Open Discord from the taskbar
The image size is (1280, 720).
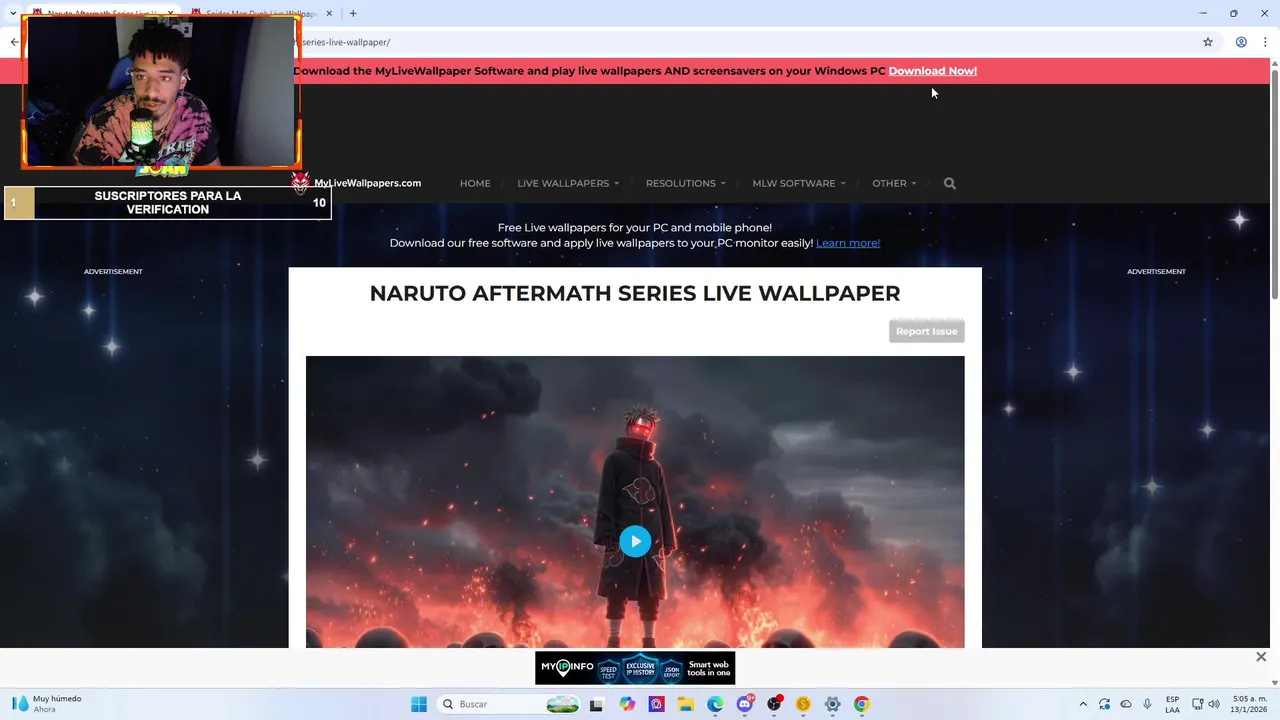coord(745,704)
